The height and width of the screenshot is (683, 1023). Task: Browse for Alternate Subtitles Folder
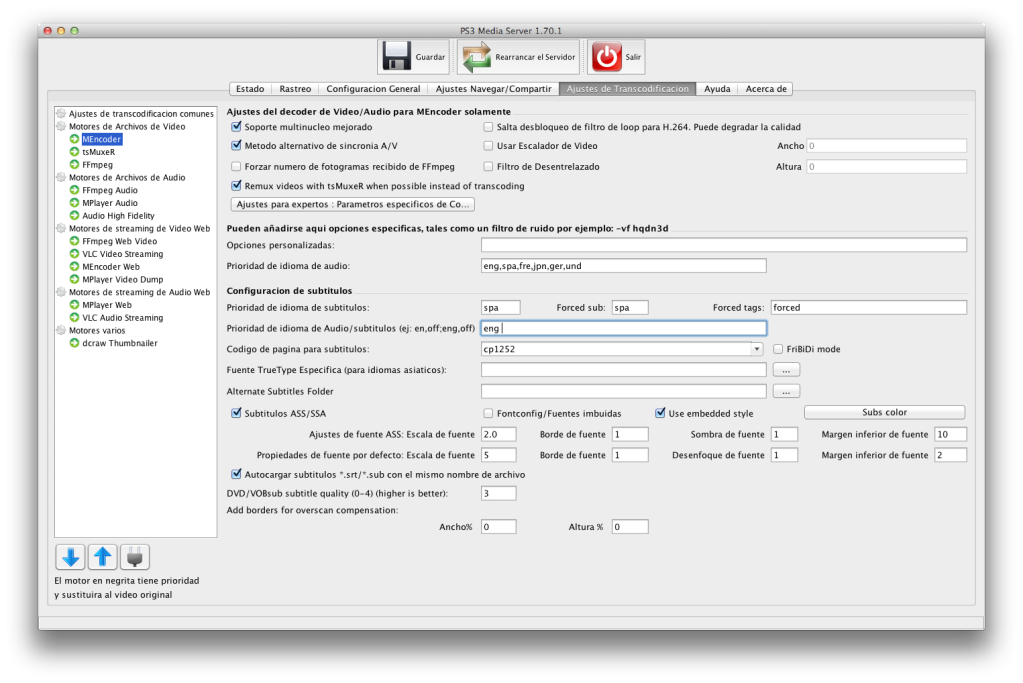[786, 391]
